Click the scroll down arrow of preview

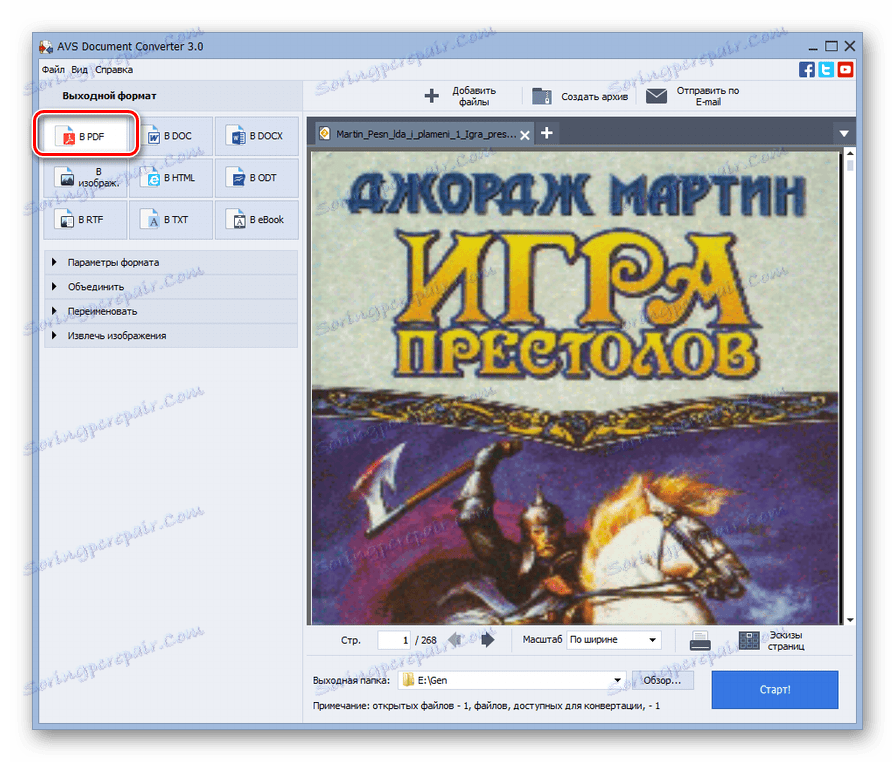coord(850,620)
